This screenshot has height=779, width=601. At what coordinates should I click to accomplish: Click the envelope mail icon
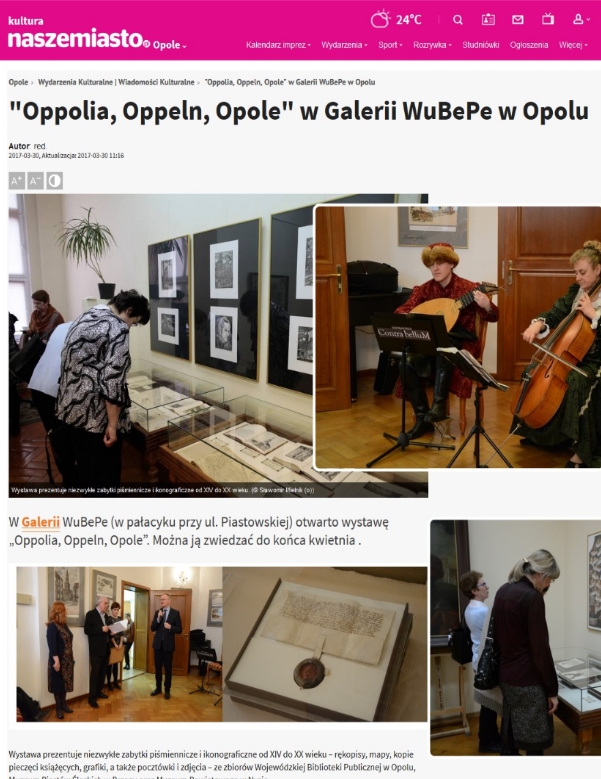518,19
